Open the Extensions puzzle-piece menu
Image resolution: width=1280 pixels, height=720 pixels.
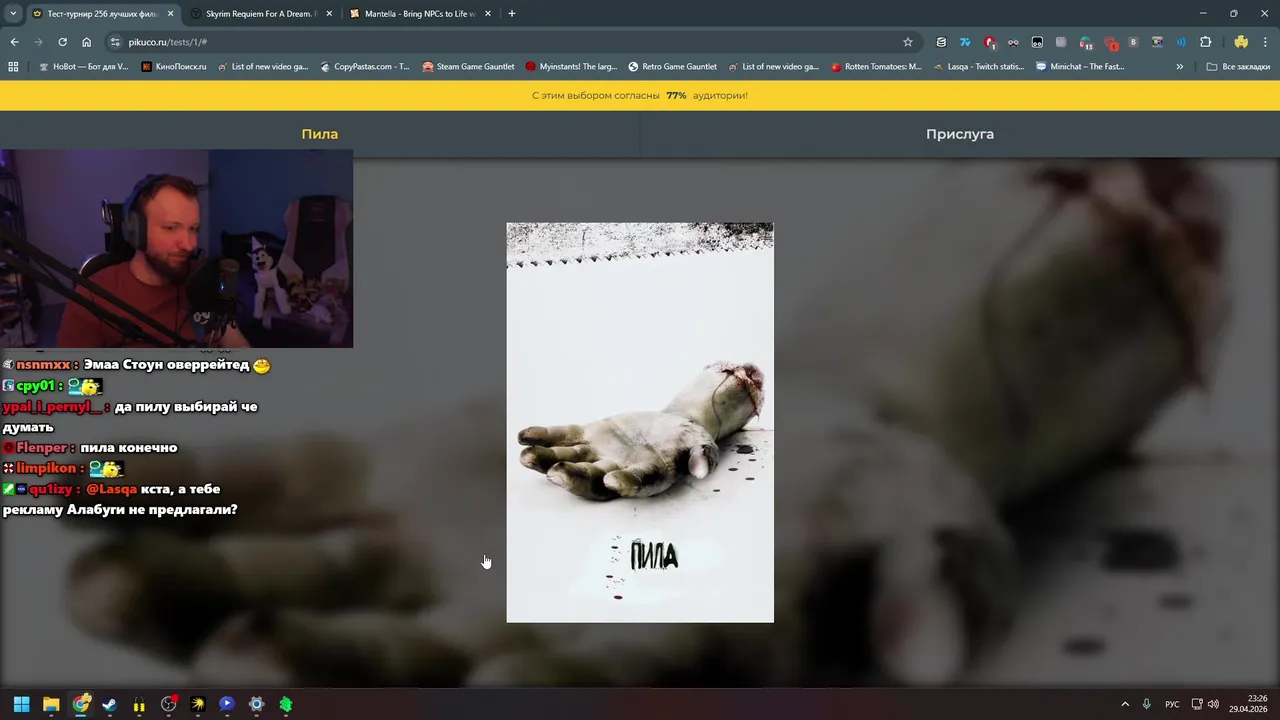1205,42
